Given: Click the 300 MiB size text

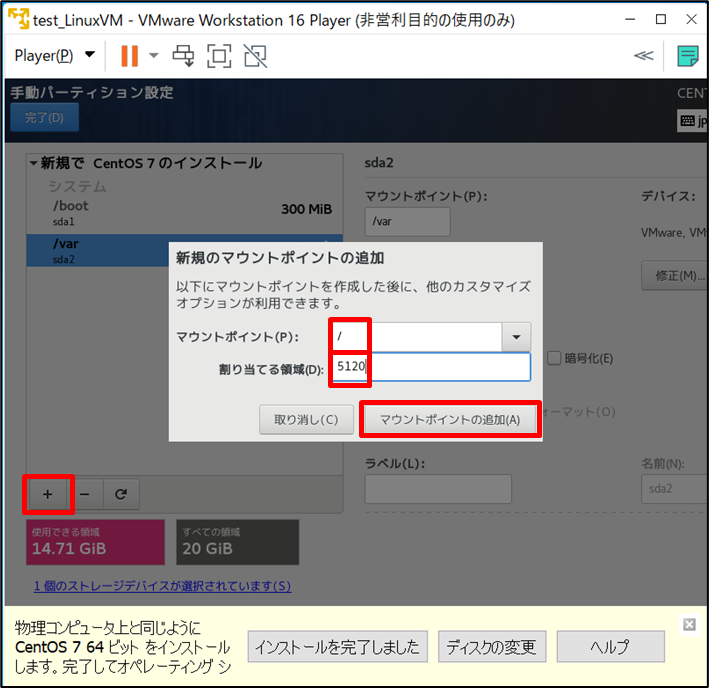Looking at the screenshot, I should (x=307, y=209).
